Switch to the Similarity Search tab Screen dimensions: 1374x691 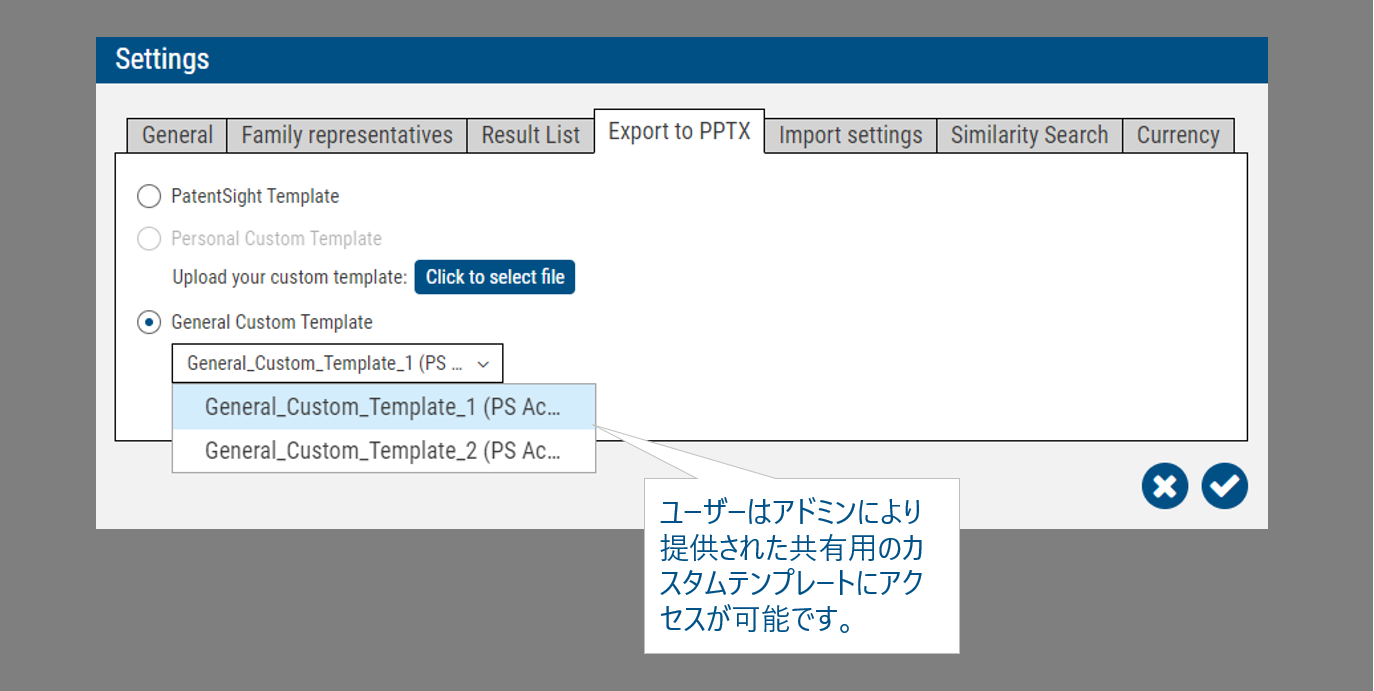pyautogui.click(x=1029, y=135)
